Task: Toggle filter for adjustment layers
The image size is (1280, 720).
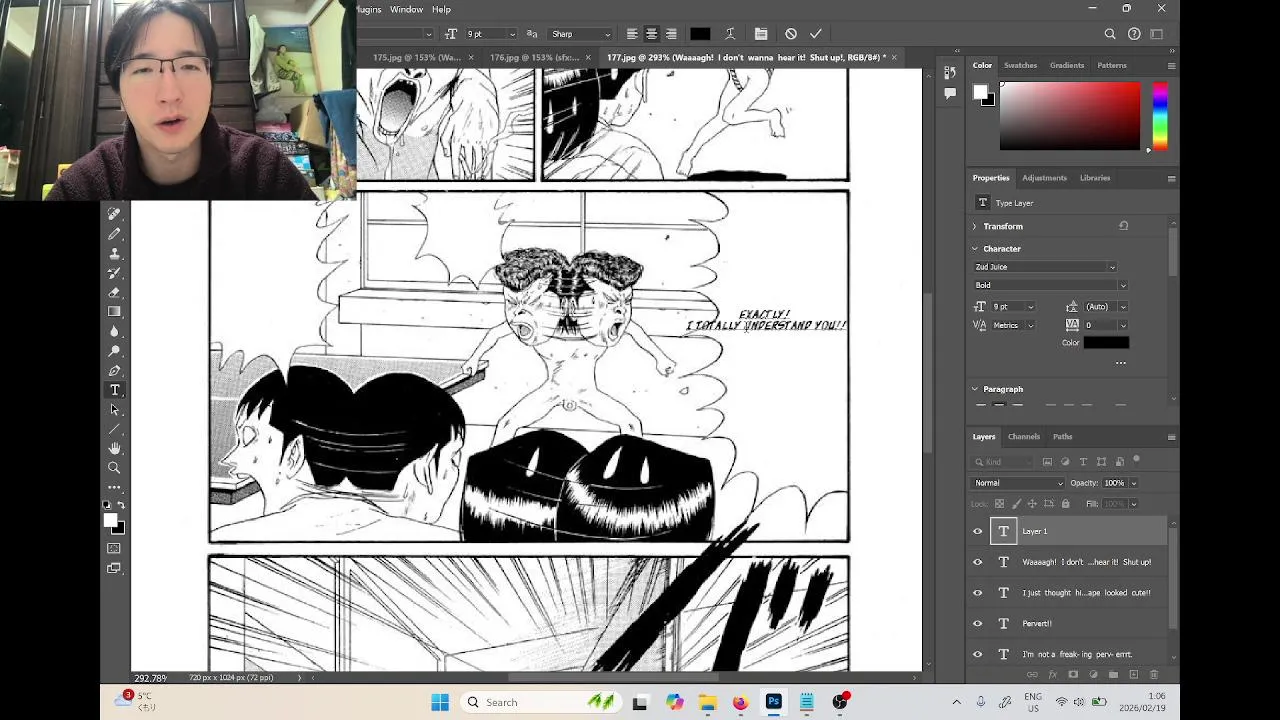Action: pos(1065,462)
